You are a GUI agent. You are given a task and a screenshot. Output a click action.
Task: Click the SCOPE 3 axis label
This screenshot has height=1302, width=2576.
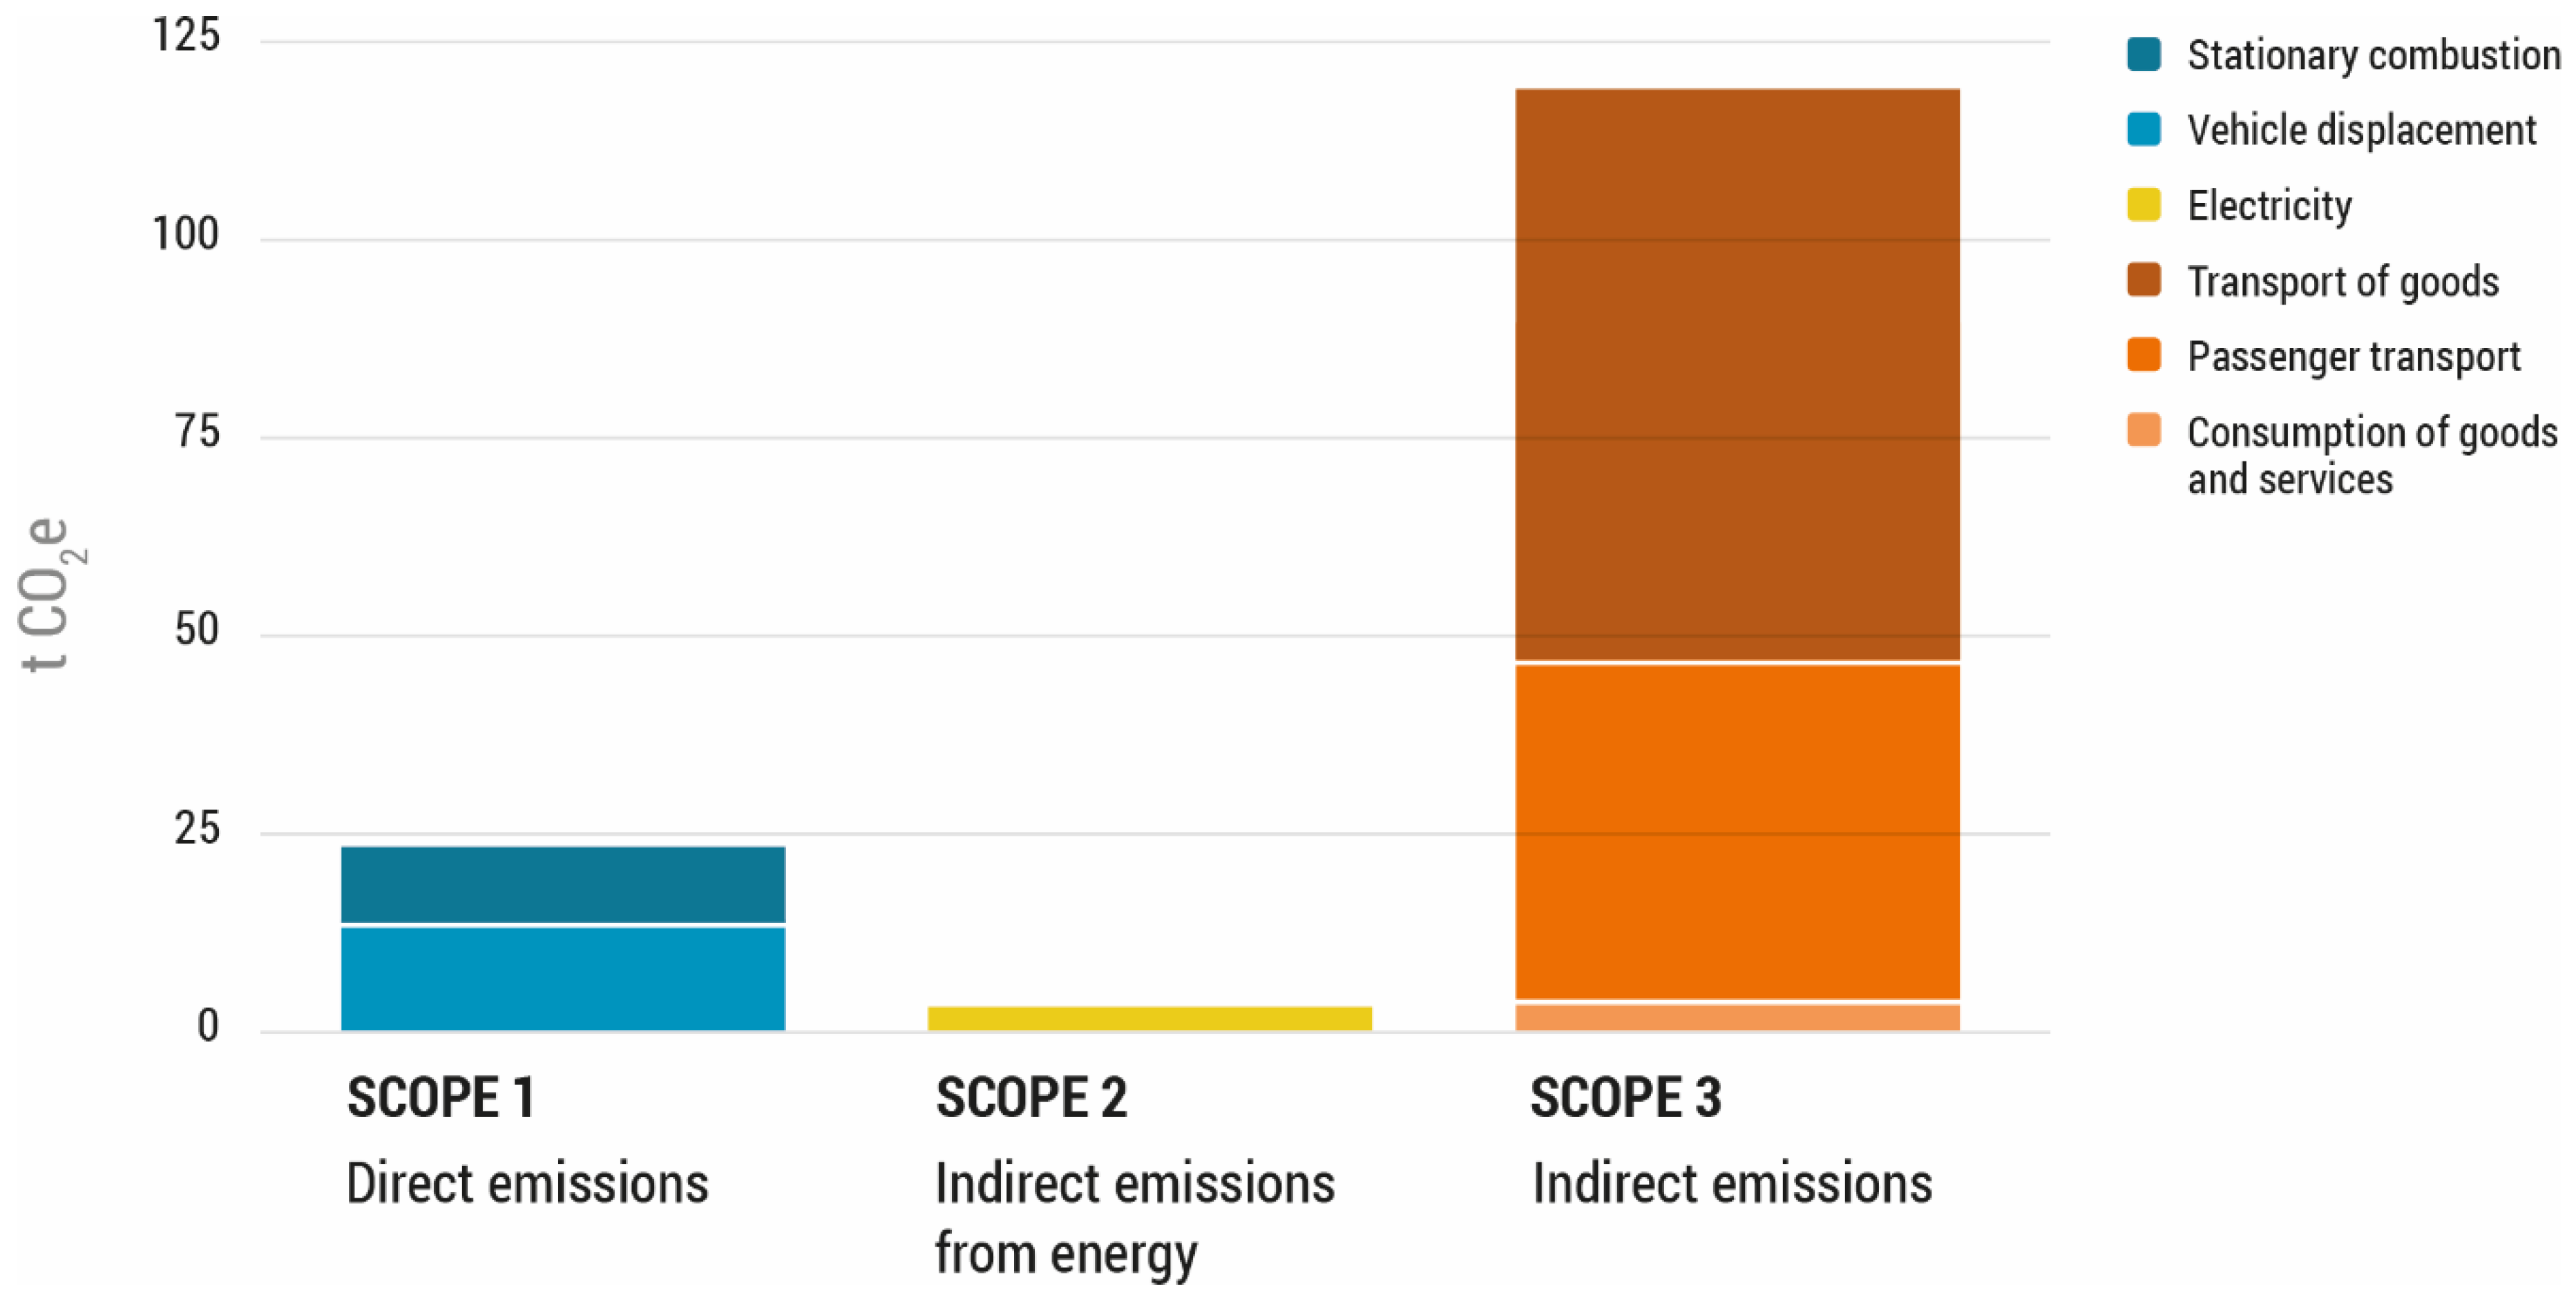pos(1625,1097)
